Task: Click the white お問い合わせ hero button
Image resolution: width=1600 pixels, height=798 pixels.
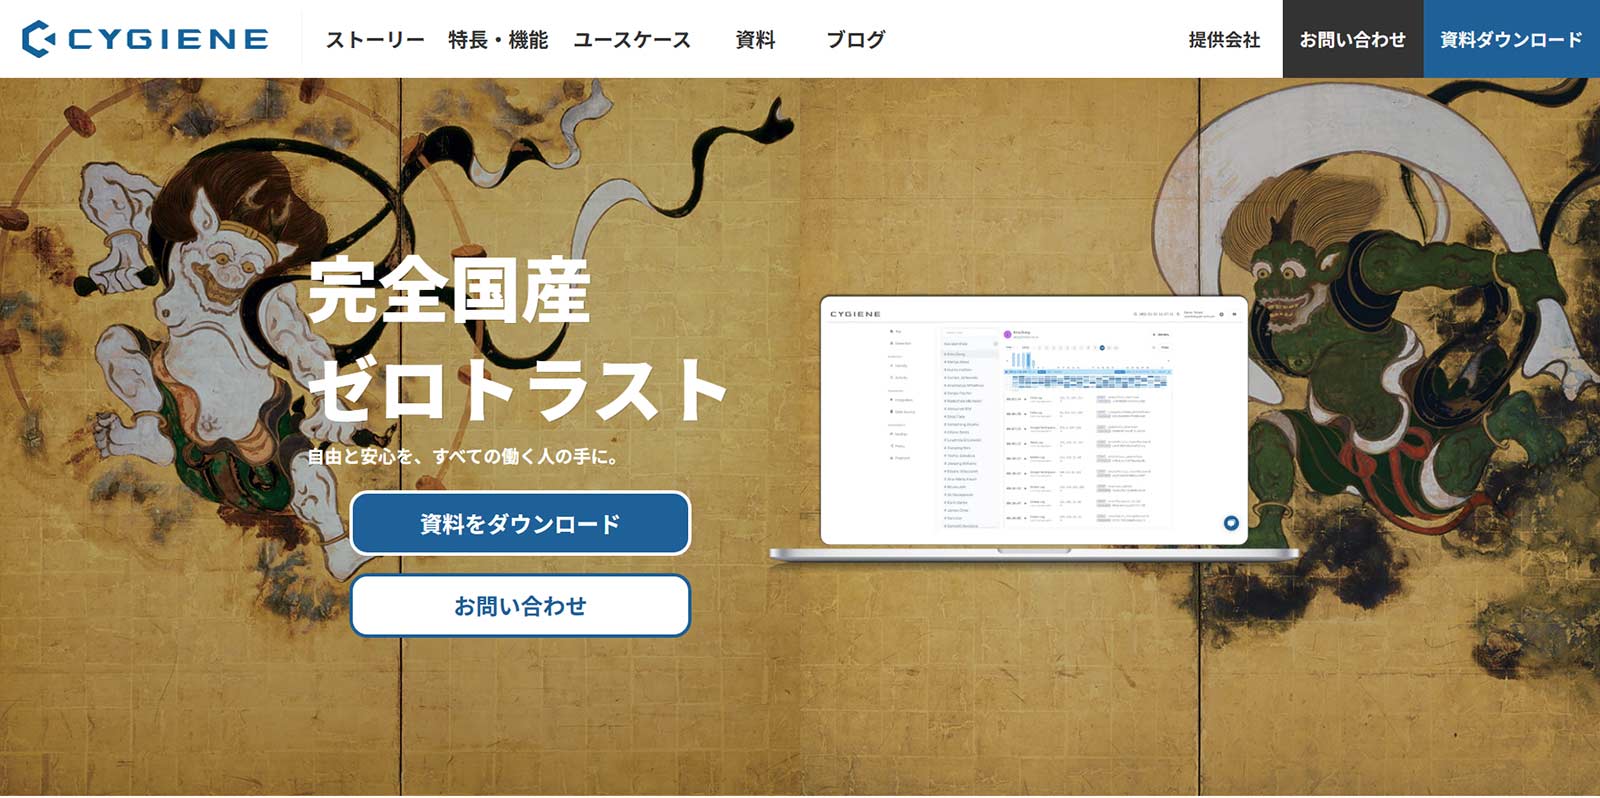Action: pyautogui.click(x=520, y=605)
